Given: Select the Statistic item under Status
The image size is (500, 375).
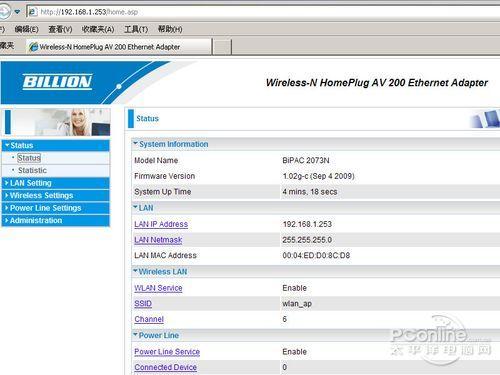Looking at the screenshot, I should 32,170.
